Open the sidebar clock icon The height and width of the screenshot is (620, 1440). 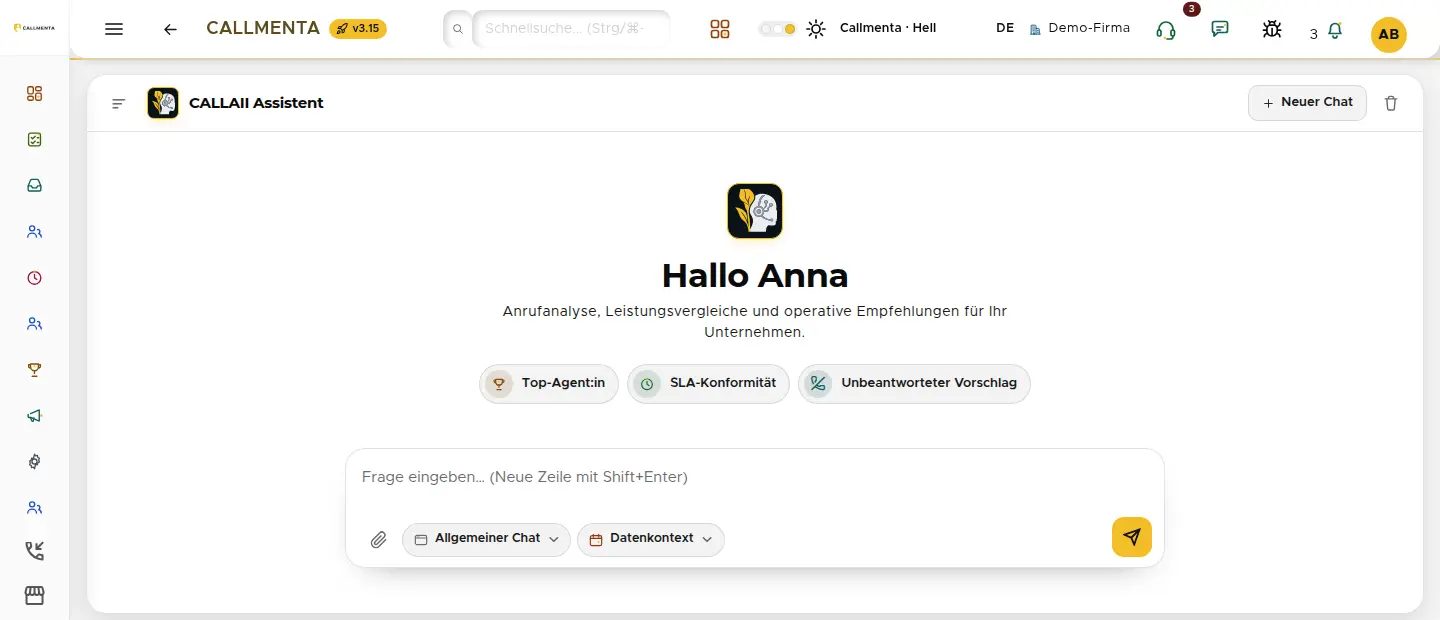(35, 278)
